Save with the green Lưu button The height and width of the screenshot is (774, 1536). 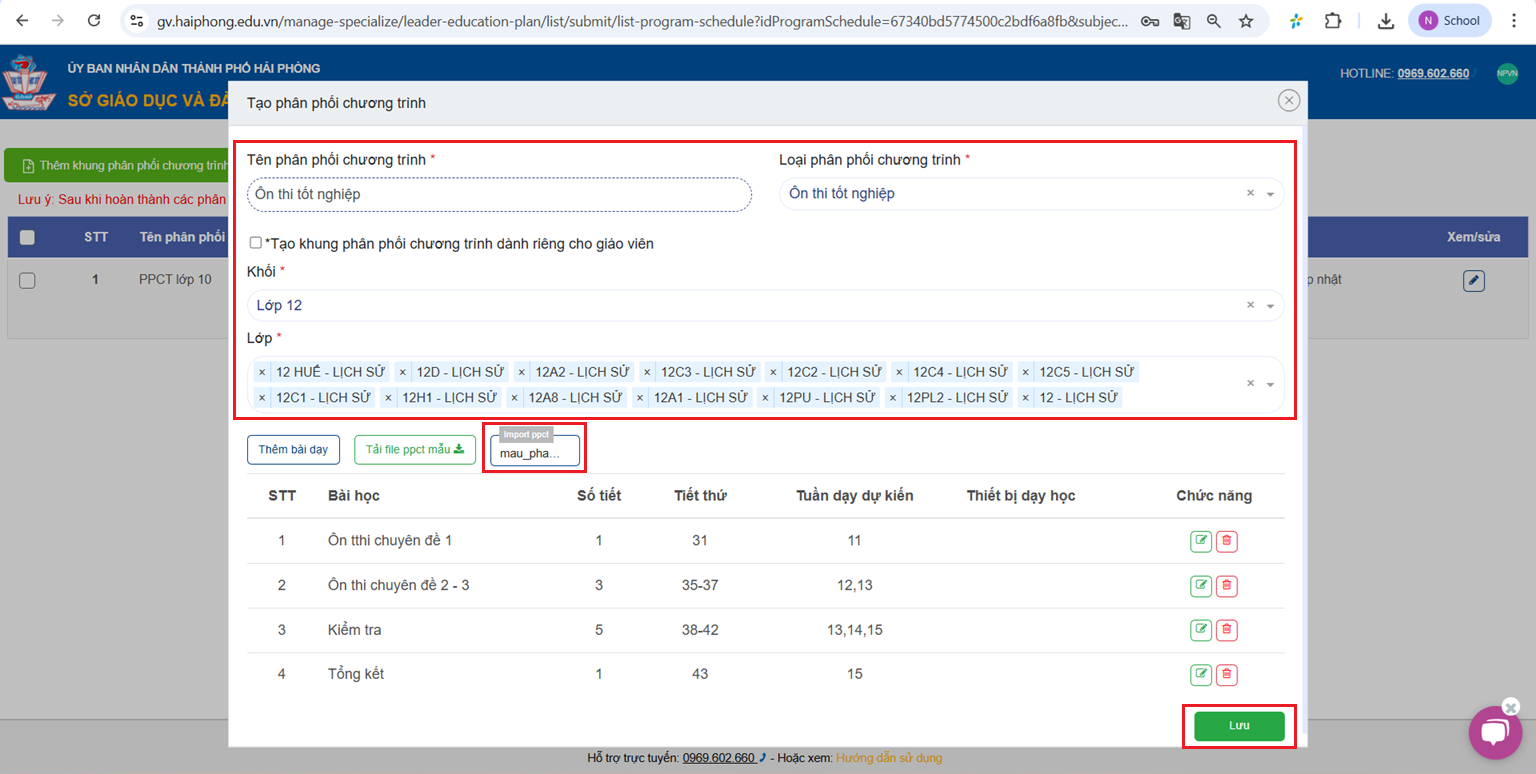click(1238, 726)
